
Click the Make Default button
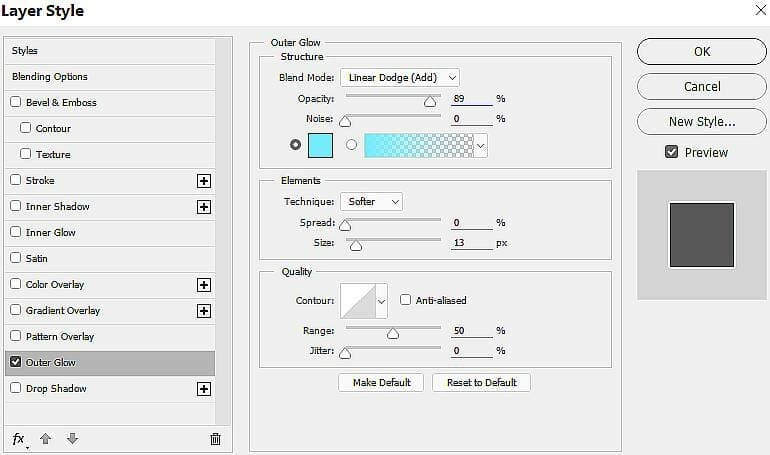(381, 383)
